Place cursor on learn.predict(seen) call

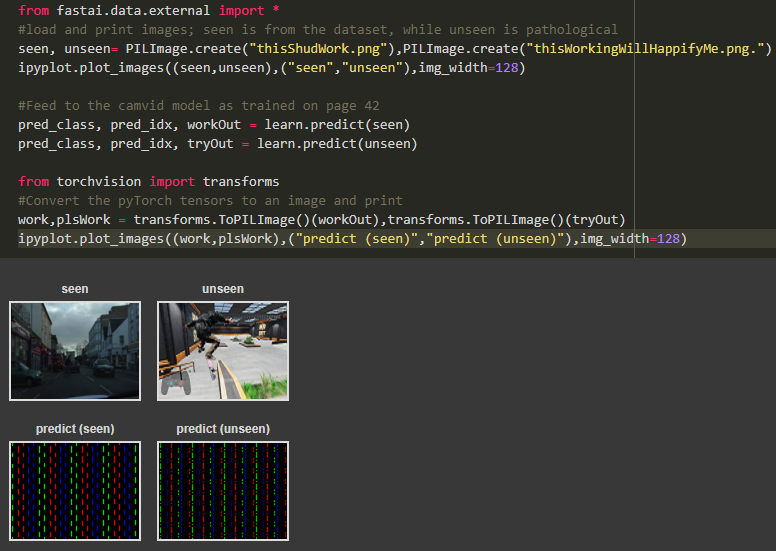337,124
